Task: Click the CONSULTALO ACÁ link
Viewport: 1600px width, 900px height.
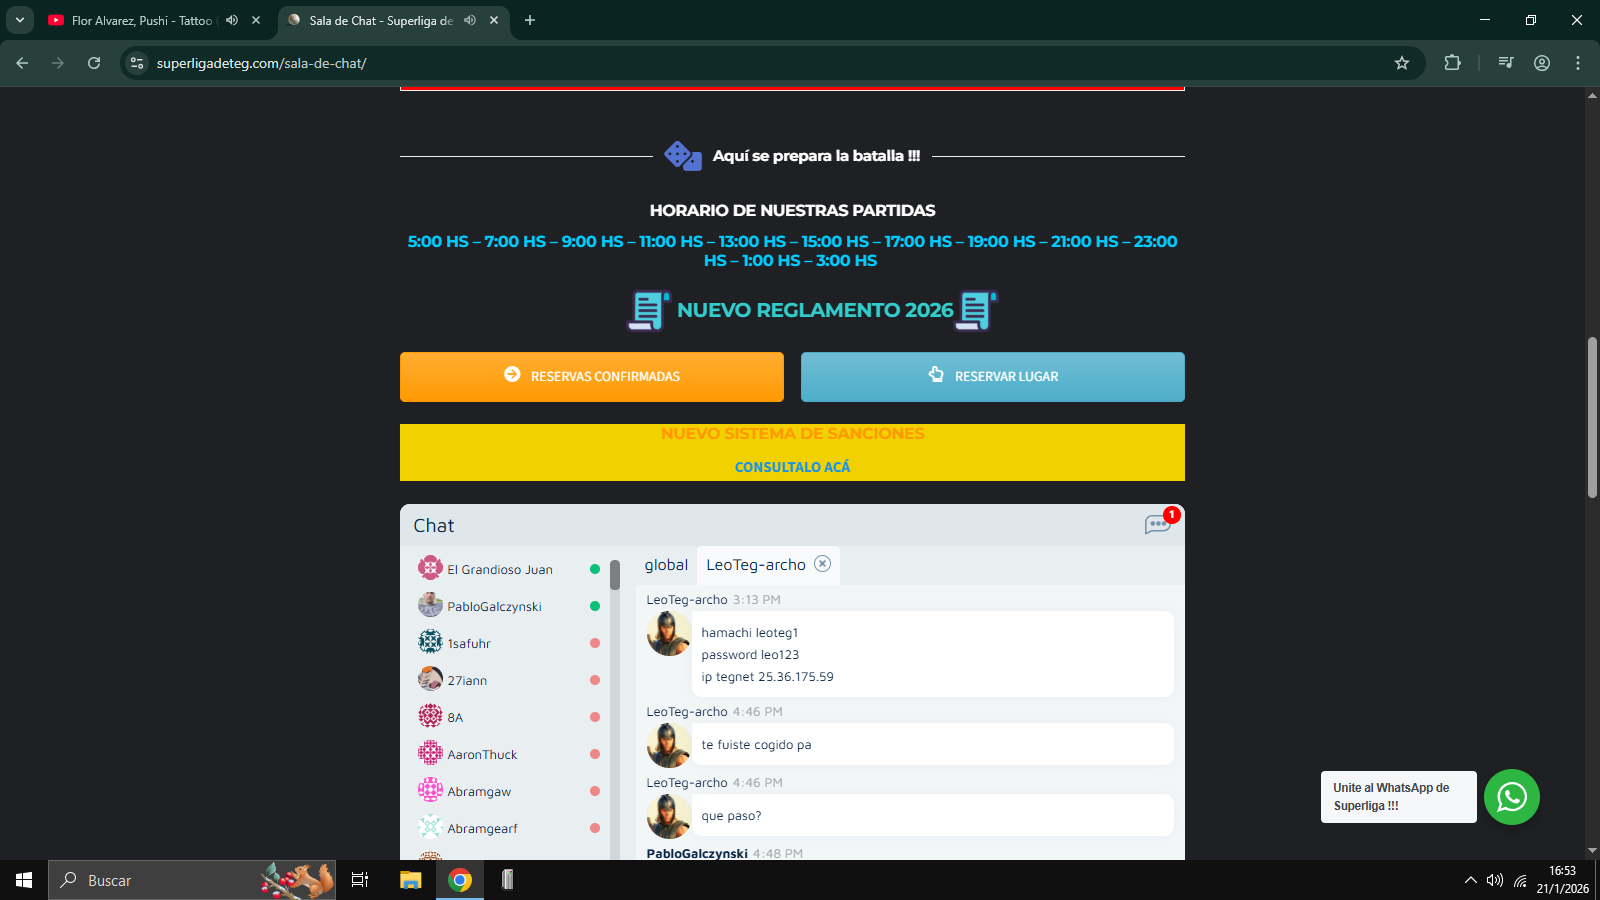Action: [x=792, y=467]
